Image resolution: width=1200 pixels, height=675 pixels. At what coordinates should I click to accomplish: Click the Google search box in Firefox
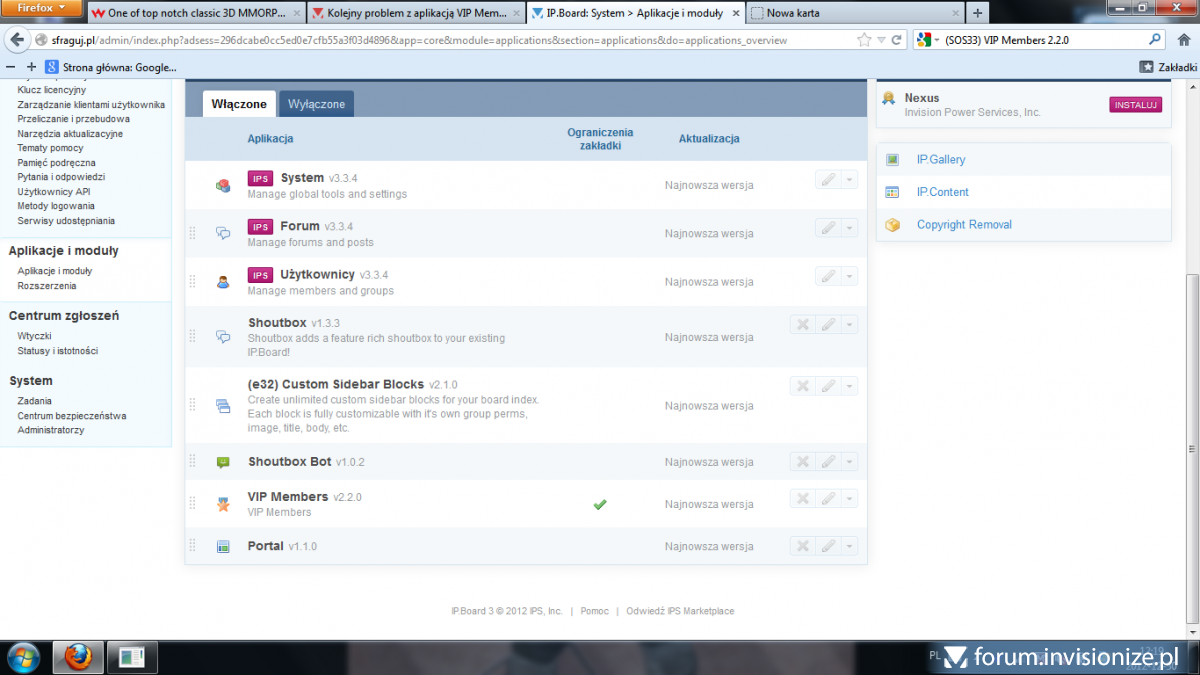coord(1040,40)
